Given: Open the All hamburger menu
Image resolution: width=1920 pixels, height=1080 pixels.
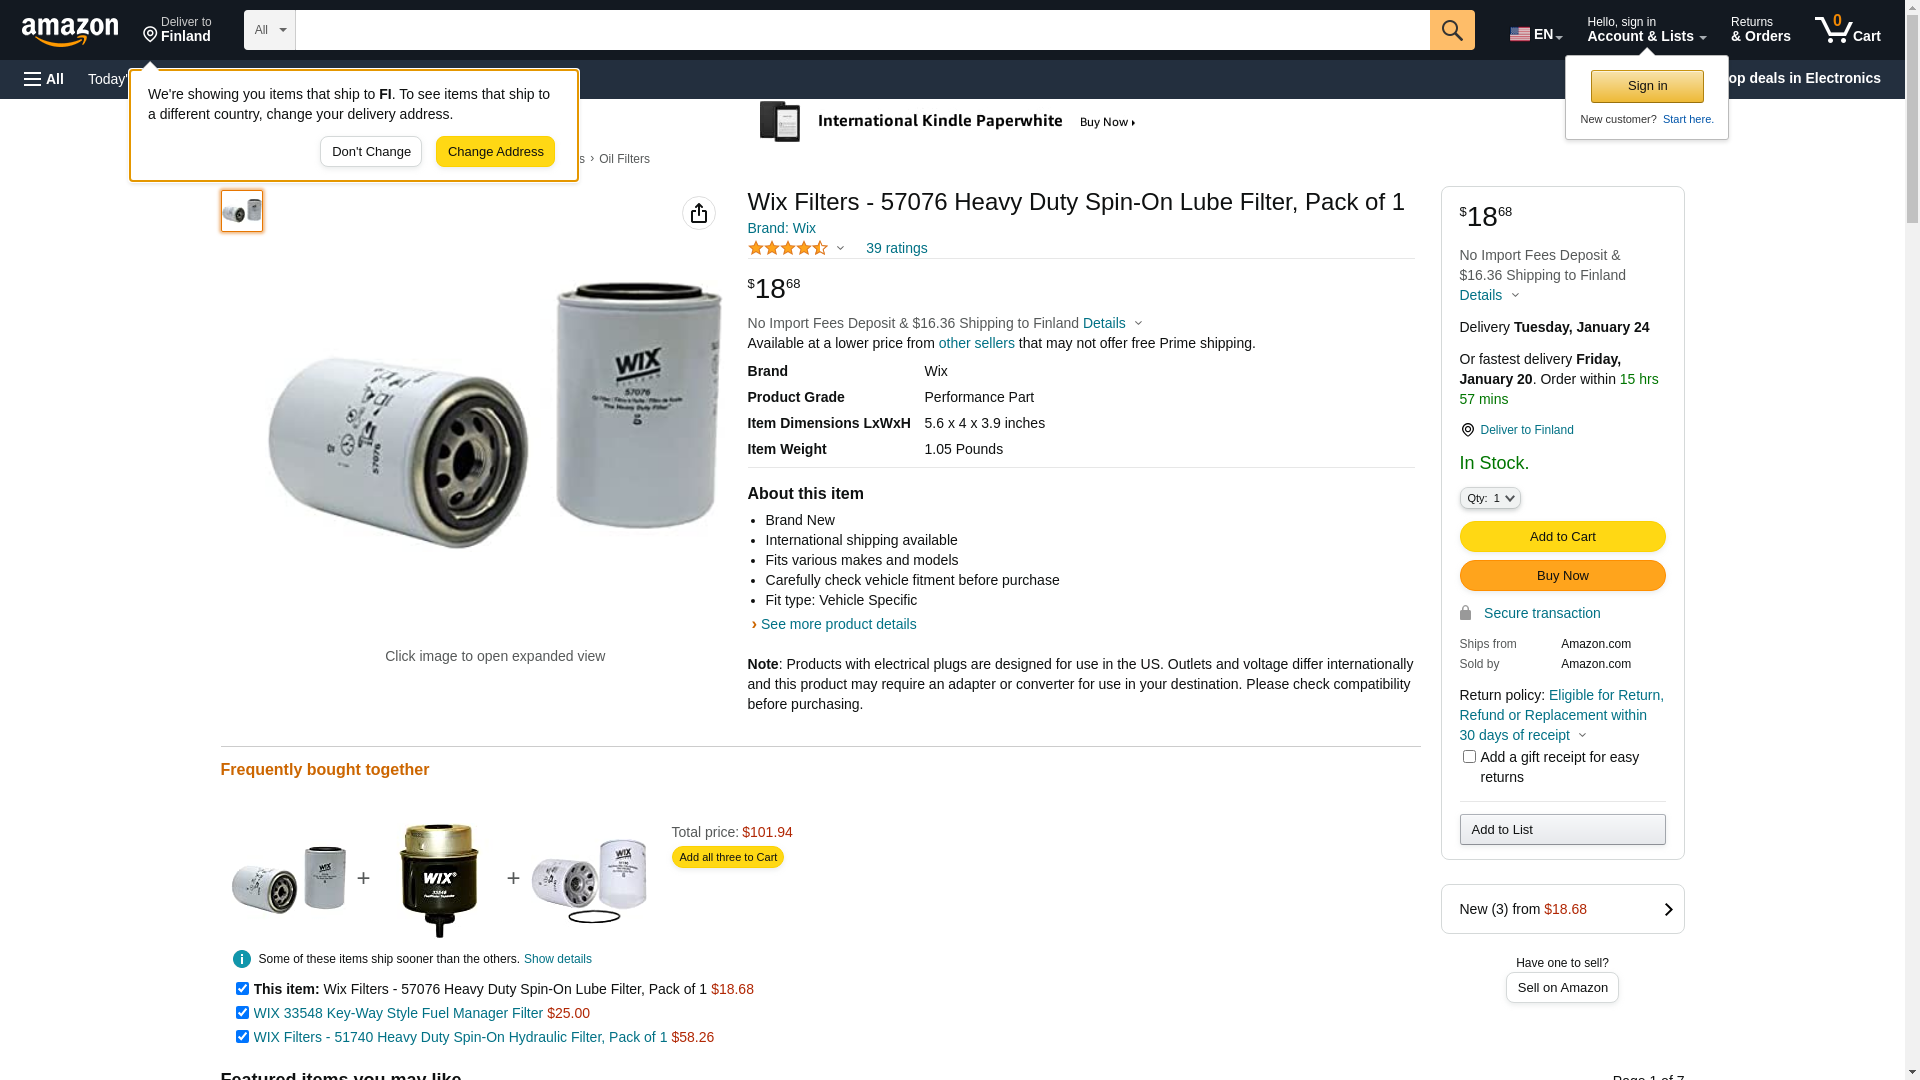Looking at the screenshot, I should click(44, 79).
